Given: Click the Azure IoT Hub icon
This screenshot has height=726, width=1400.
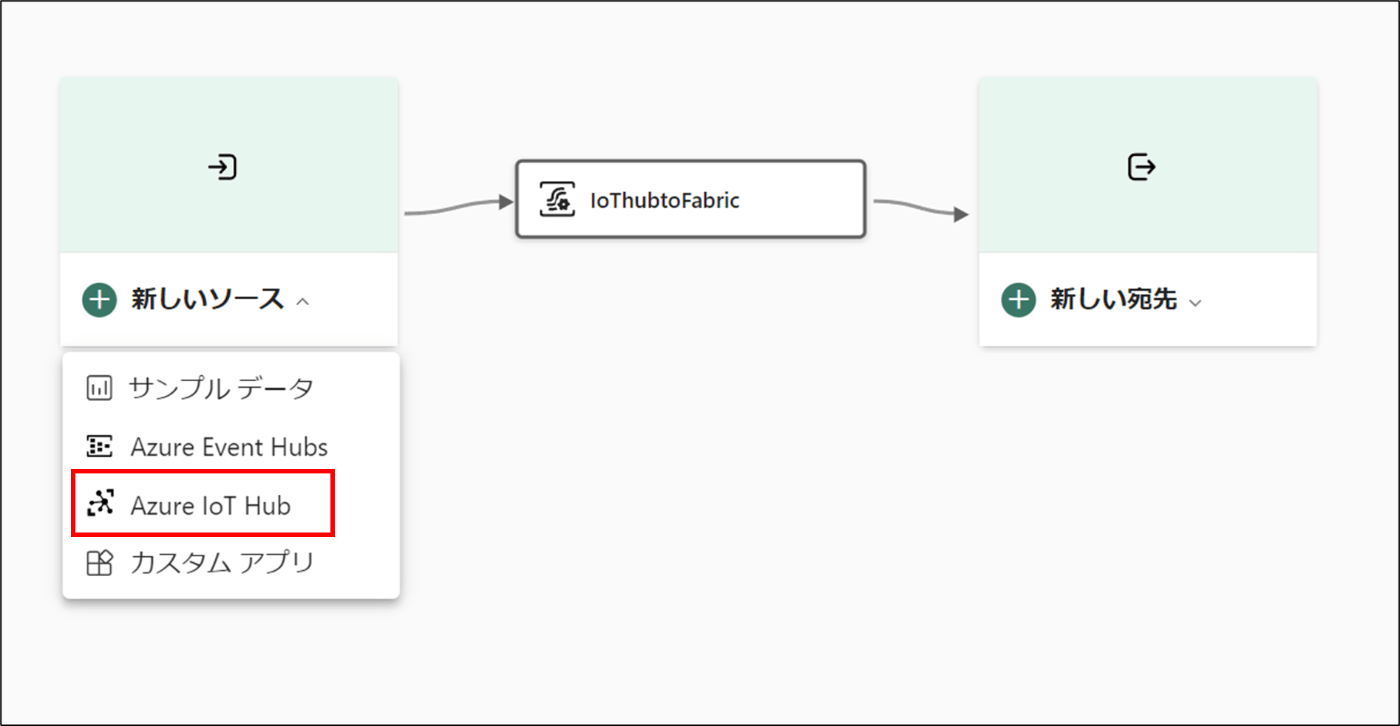Looking at the screenshot, I should [x=100, y=504].
